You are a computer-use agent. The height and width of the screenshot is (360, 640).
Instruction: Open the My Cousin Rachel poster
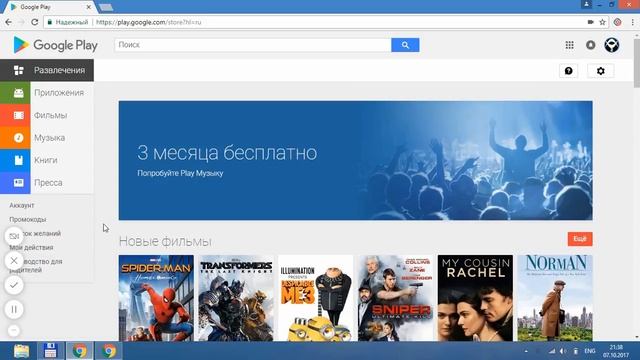click(475, 298)
